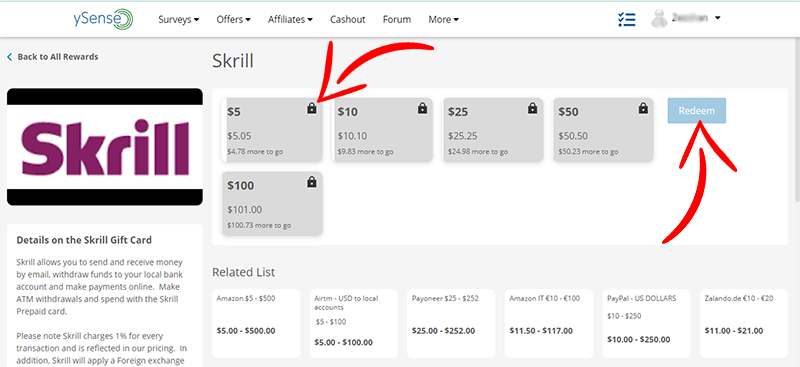
Task: Open the Cashout page
Action: pyautogui.click(x=347, y=19)
